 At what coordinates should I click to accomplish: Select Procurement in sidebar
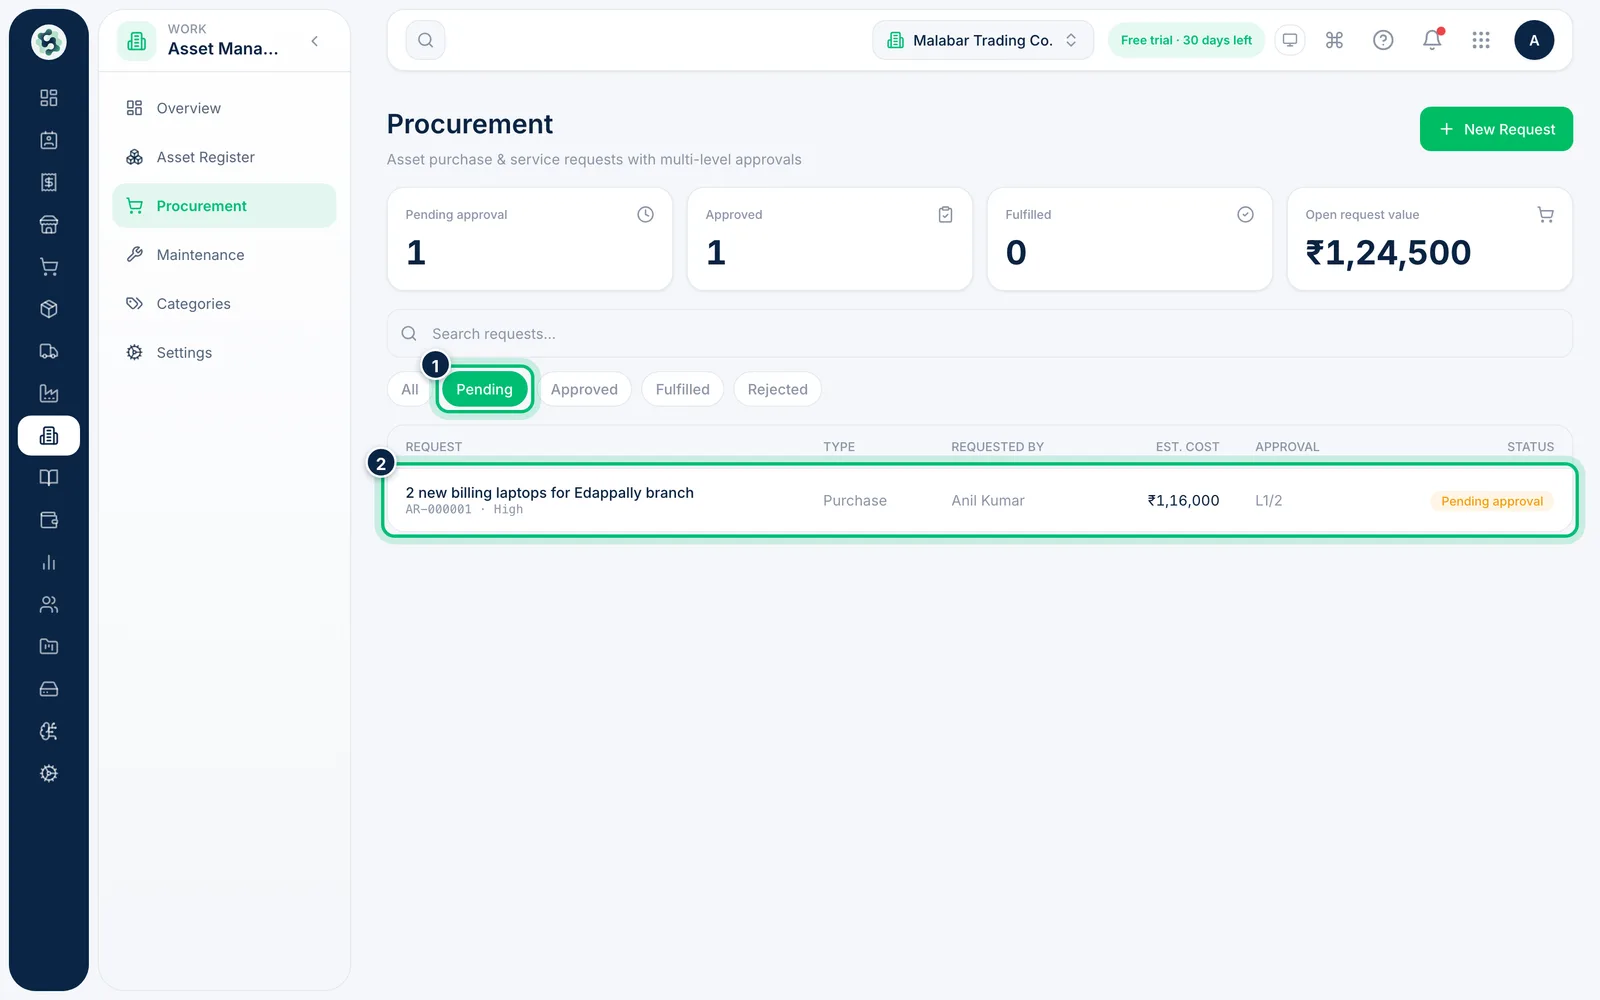coord(224,206)
